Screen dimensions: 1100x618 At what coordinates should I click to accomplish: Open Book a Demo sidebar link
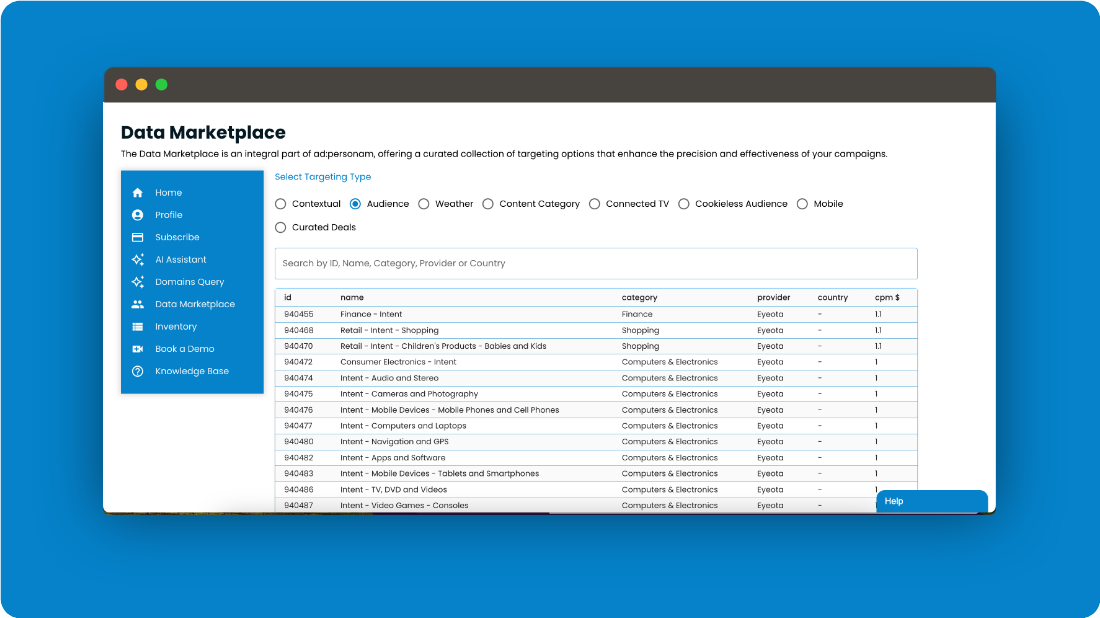[x=185, y=349]
